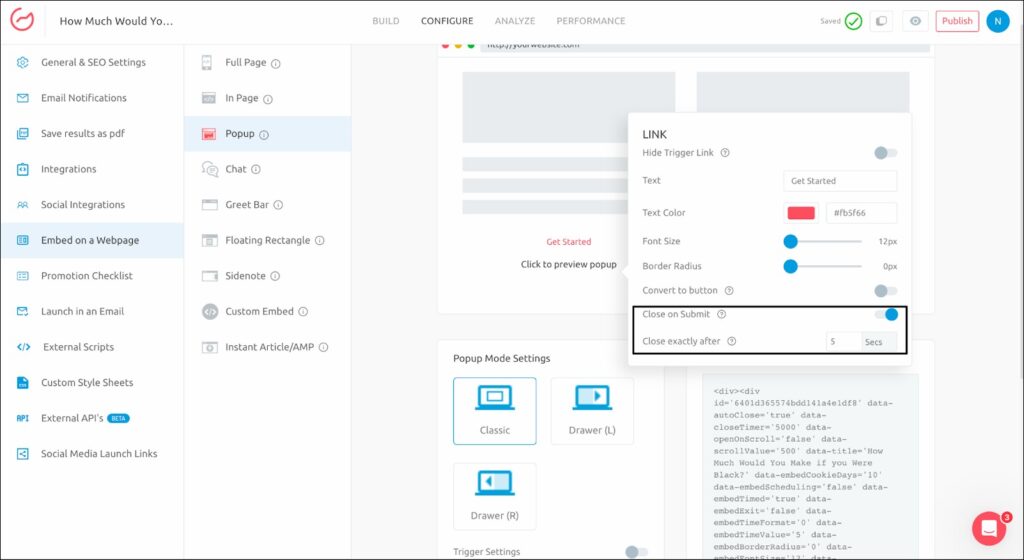Image resolution: width=1024 pixels, height=560 pixels.
Task: Click the Text Color red swatch
Action: 801,213
